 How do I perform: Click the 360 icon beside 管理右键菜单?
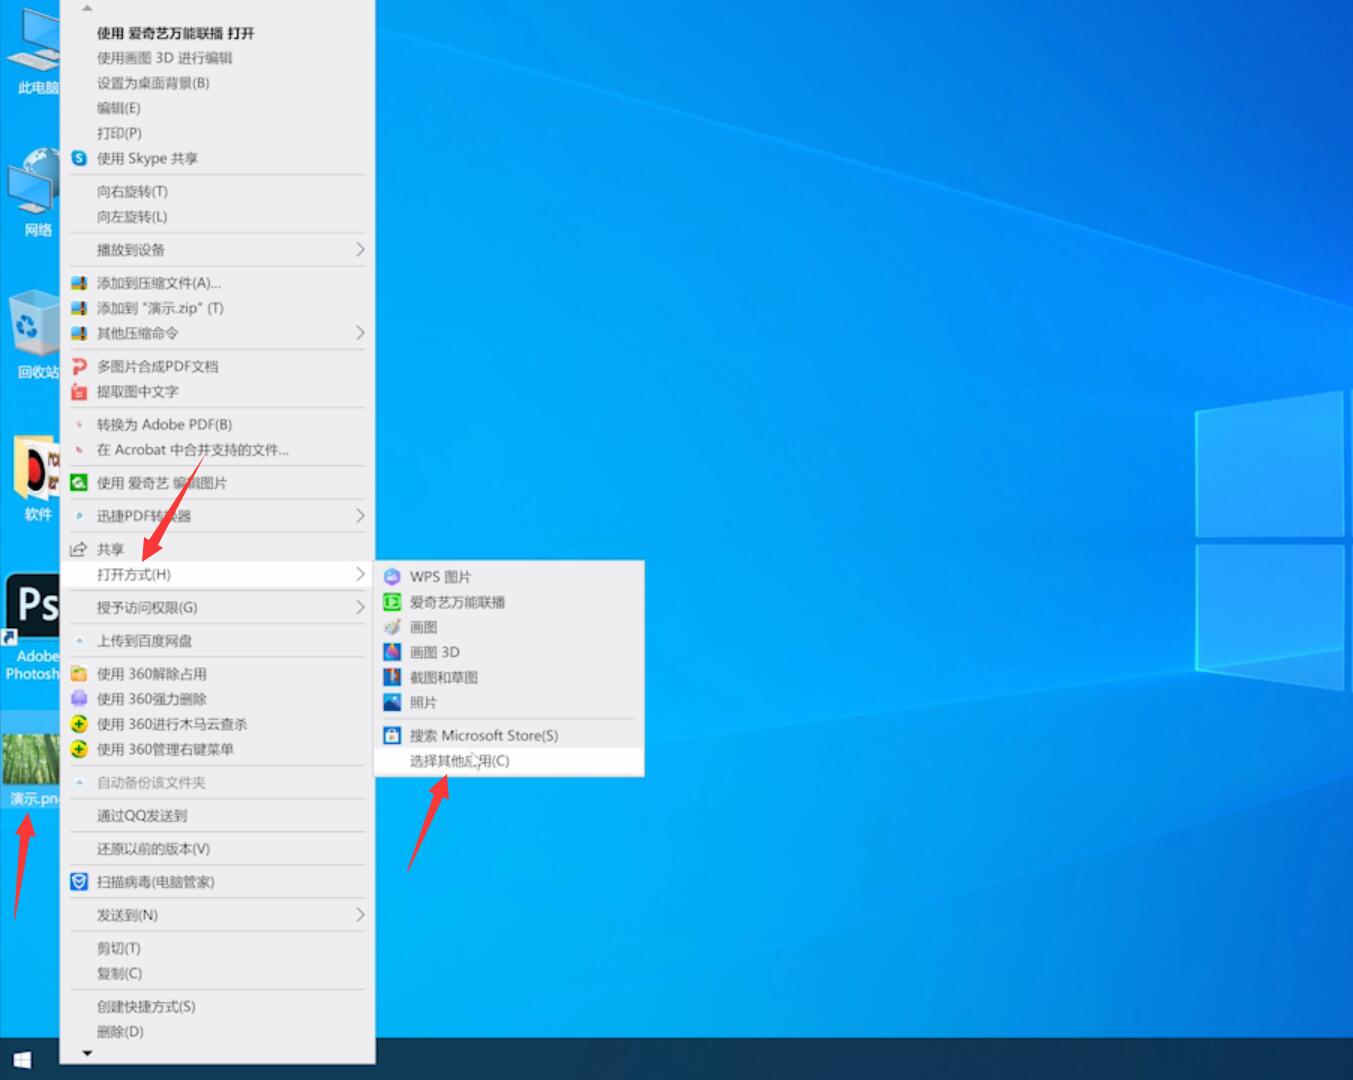(x=79, y=749)
